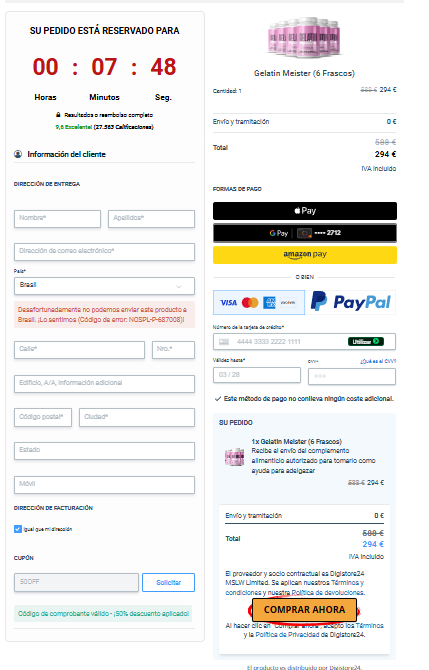Click the Nombre input field
This screenshot has width=429, height=670.
[57, 219]
